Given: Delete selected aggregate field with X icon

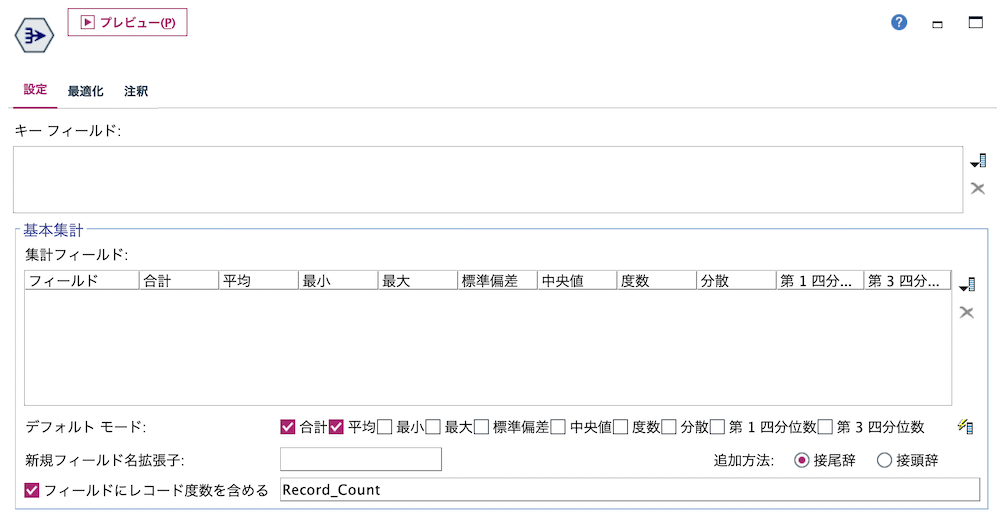Looking at the screenshot, I should [x=967, y=312].
